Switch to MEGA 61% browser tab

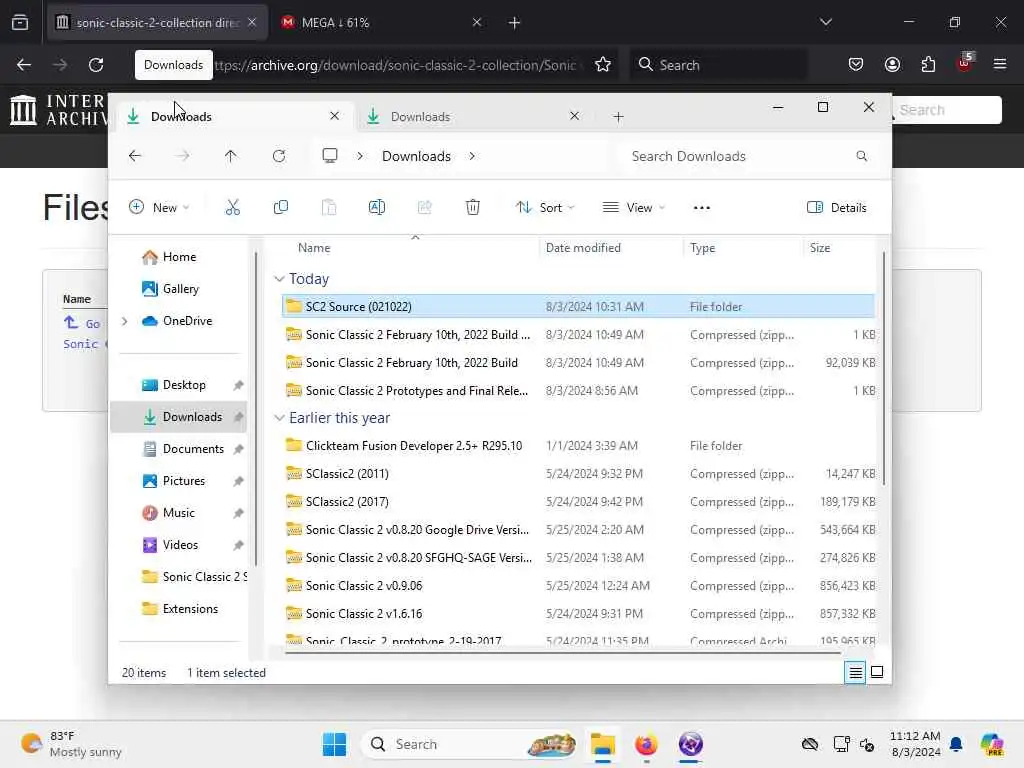pos(382,23)
